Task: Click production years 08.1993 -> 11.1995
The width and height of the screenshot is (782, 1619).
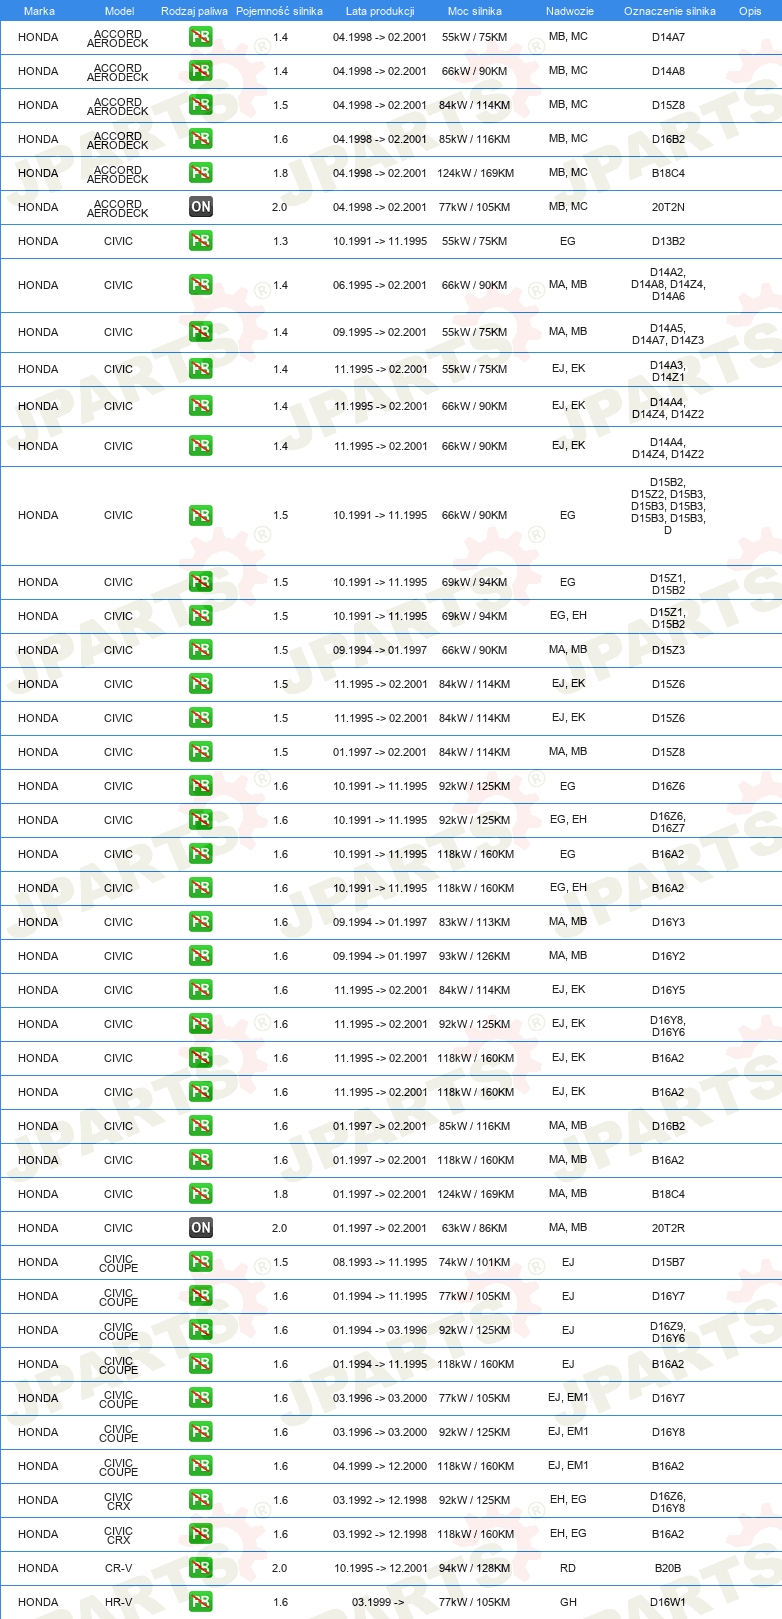Action: (380, 1262)
